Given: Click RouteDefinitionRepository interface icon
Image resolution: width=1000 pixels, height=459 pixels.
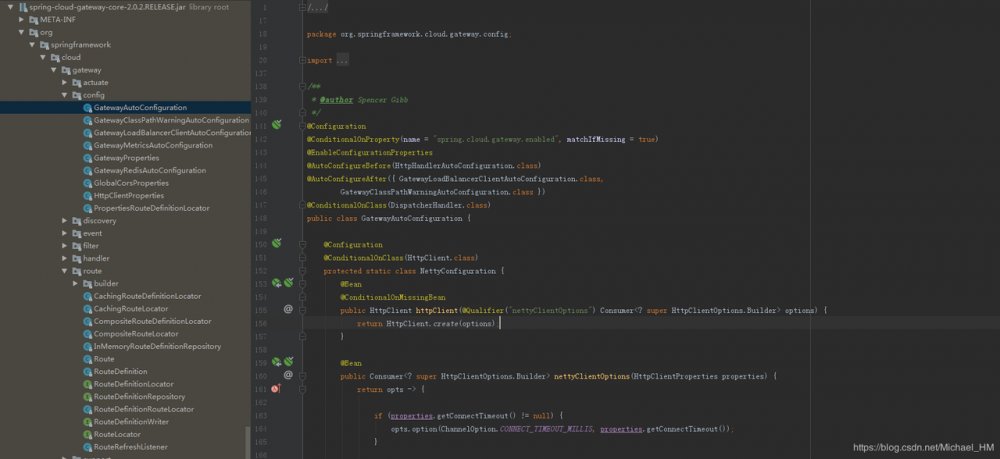Looking at the screenshot, I should (x=88, y=397).
